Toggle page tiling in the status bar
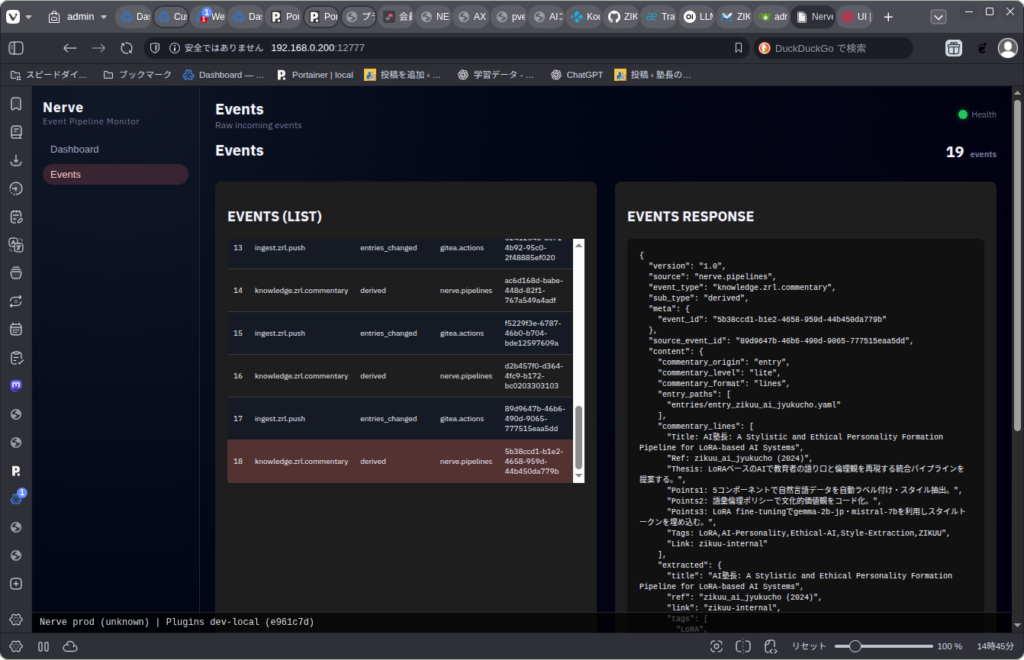This screenshot has height=660, width=1024. pos(743,646)
